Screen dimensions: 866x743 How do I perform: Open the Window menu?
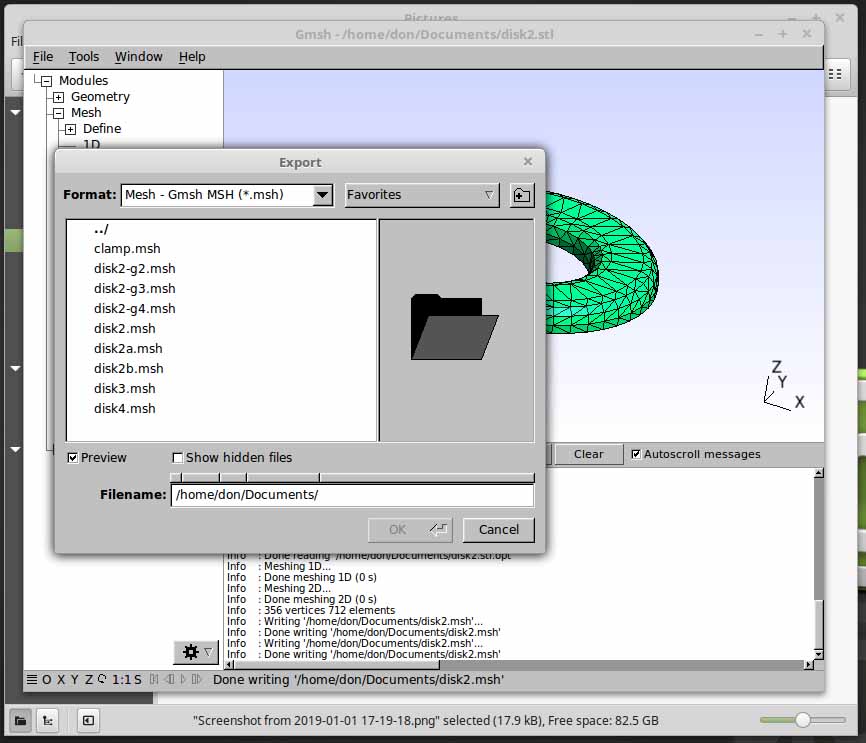coord(139,56)
